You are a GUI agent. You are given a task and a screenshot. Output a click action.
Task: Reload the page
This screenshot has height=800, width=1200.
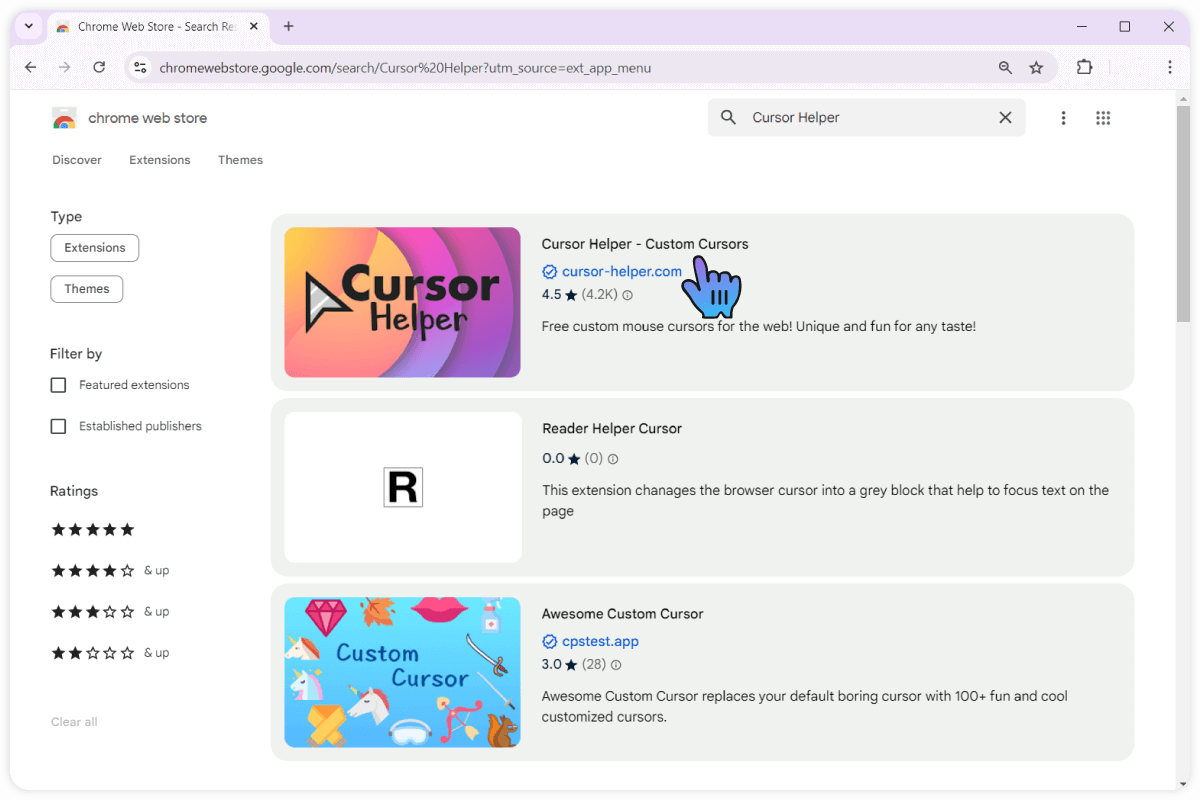pyautogui.click(x=99, y=67)
